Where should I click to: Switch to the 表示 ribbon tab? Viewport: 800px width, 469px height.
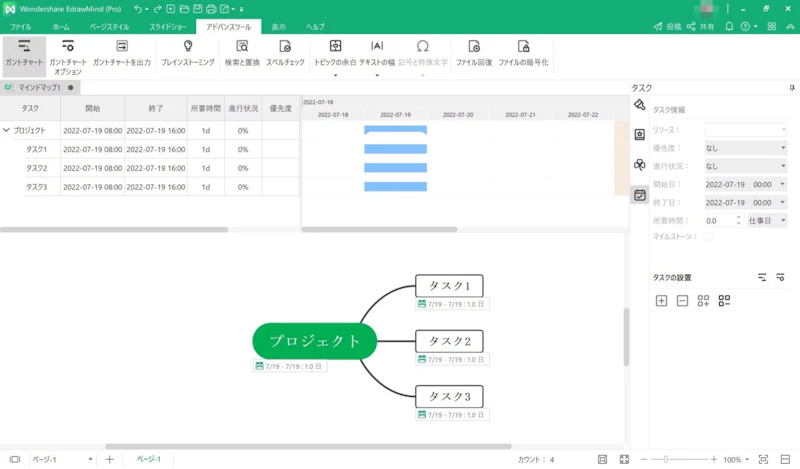pyautogui.click(x=279, y=25)
